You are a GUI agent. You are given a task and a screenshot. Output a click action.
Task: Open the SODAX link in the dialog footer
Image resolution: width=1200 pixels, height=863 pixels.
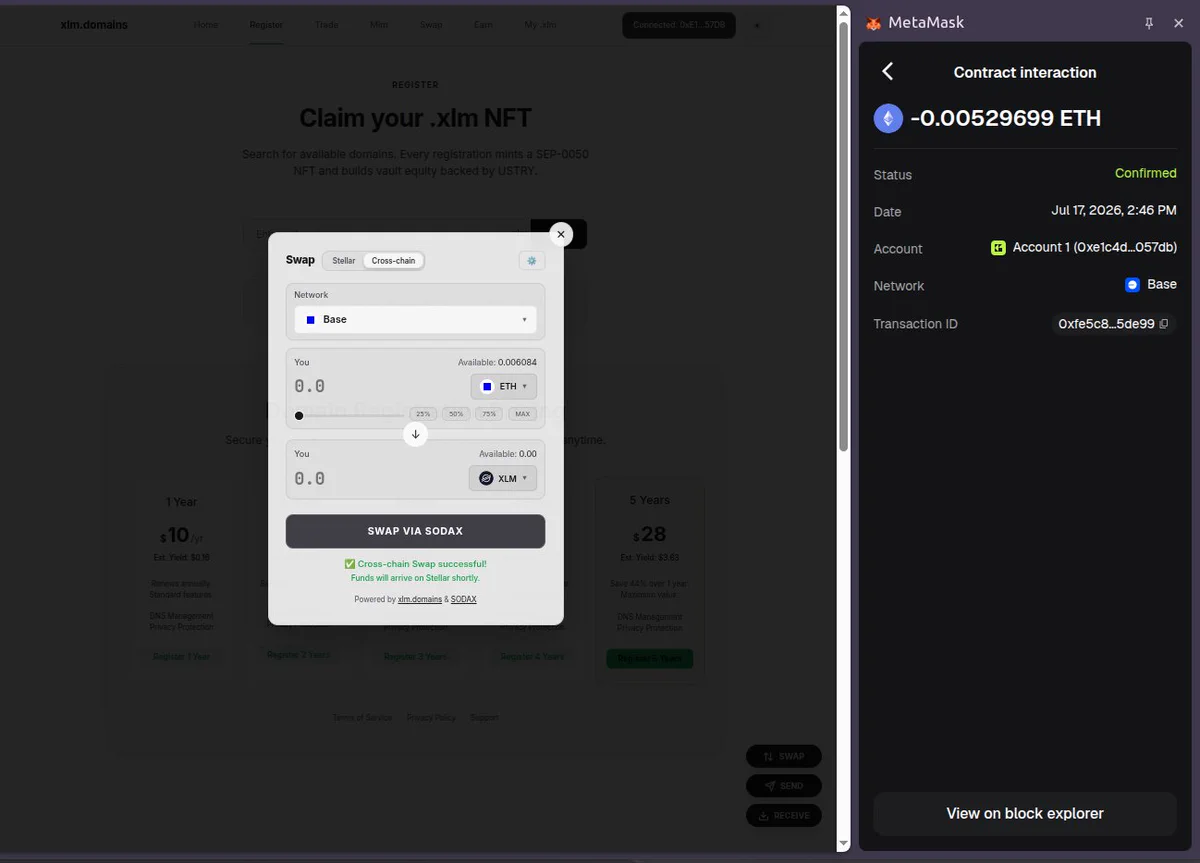tap(464, 599)
